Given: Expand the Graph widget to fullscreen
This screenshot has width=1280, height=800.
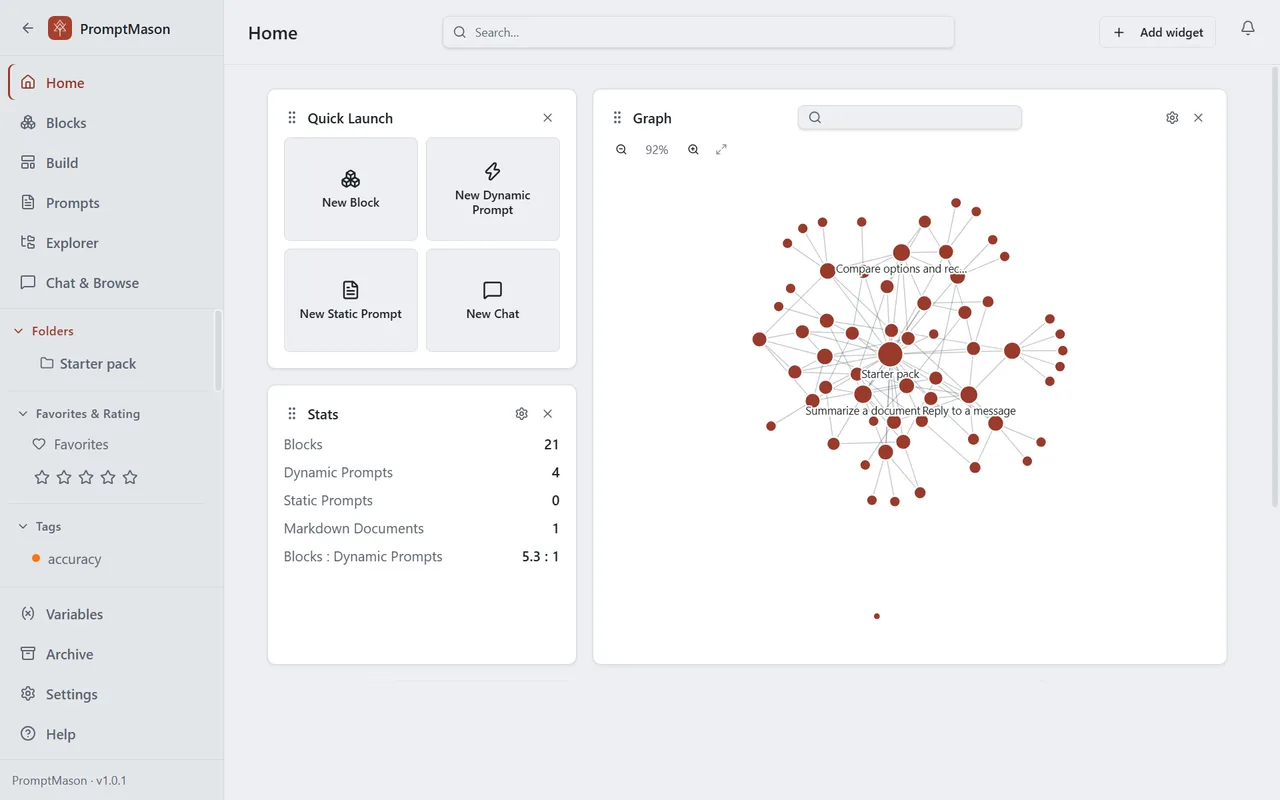Looking at the screenshot, I should (721, 150).
